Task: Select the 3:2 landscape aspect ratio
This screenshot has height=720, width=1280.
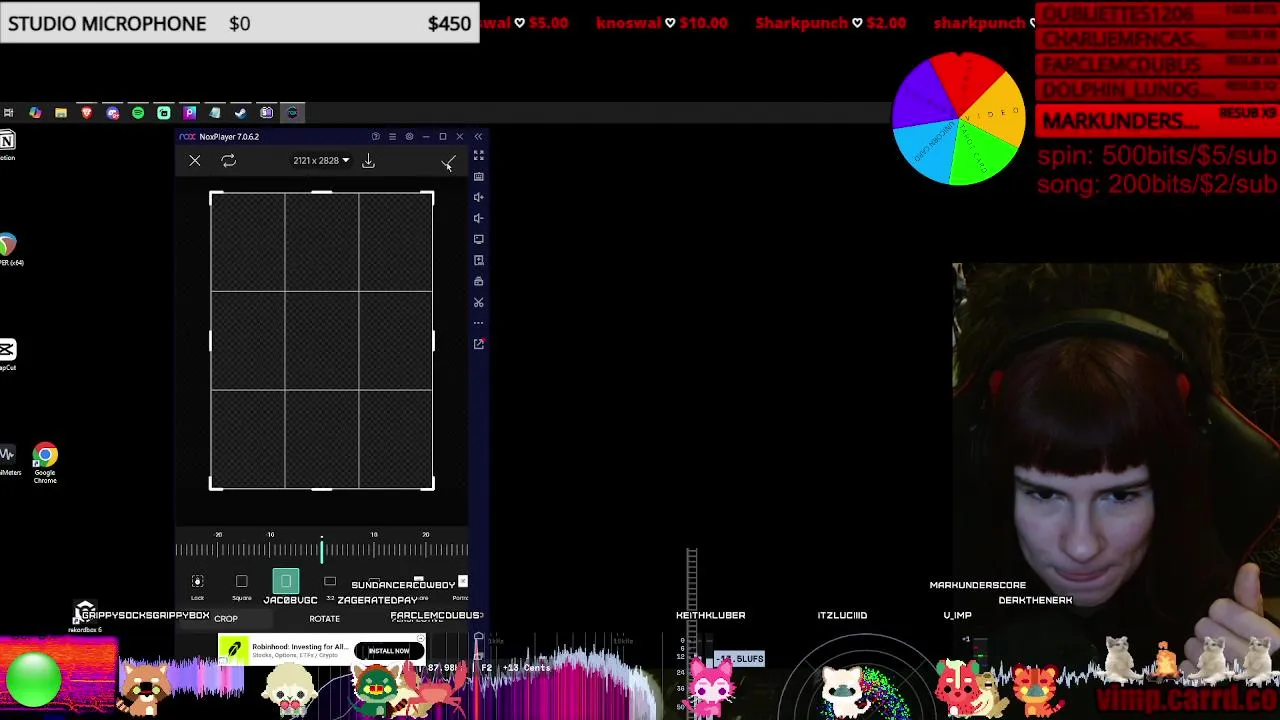Action: click(330, 586)
